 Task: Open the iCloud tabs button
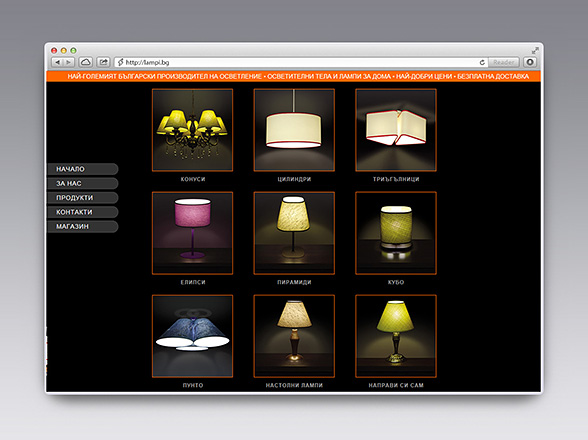click(x=86, y=62)
